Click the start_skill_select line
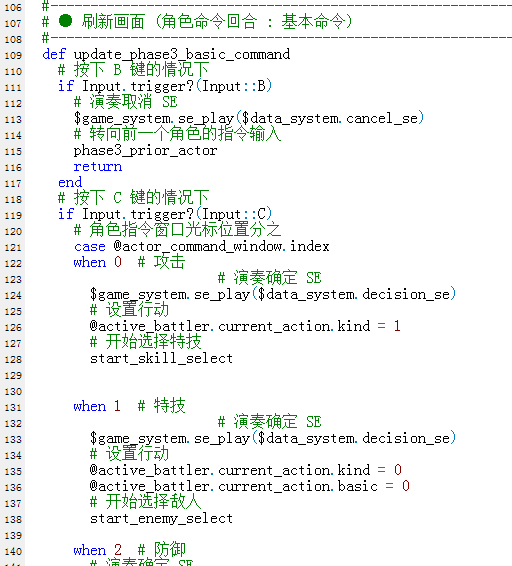Image resolution: width=512 pixels, height=566 pixels. tap(161, 359)
